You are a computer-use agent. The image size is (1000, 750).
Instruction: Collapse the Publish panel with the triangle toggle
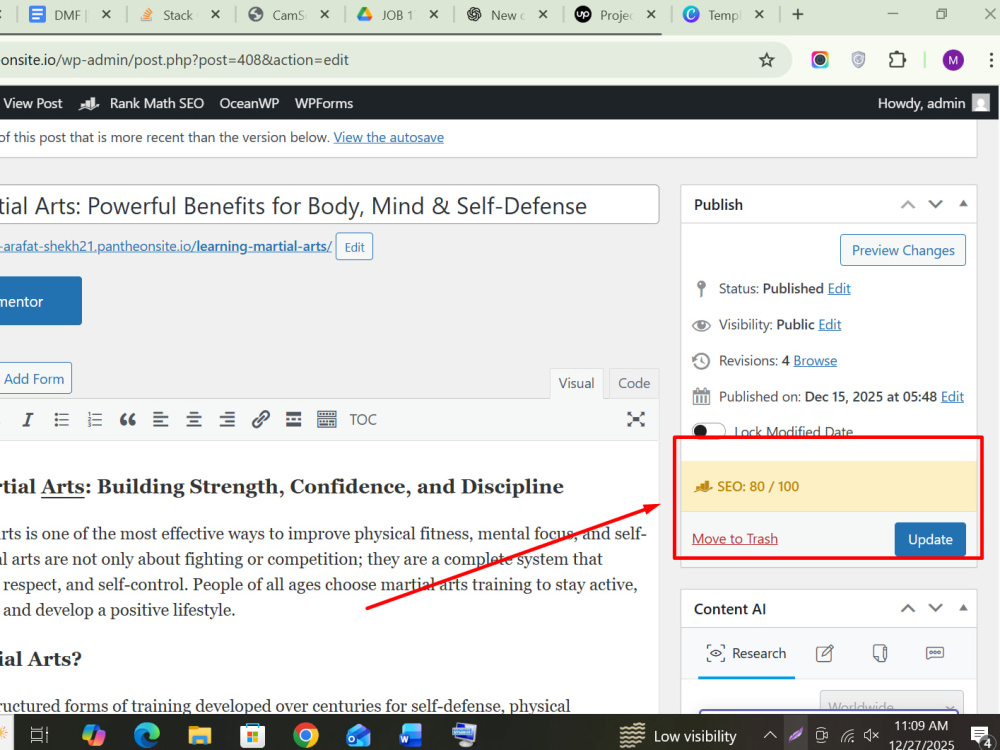point(963,204)
